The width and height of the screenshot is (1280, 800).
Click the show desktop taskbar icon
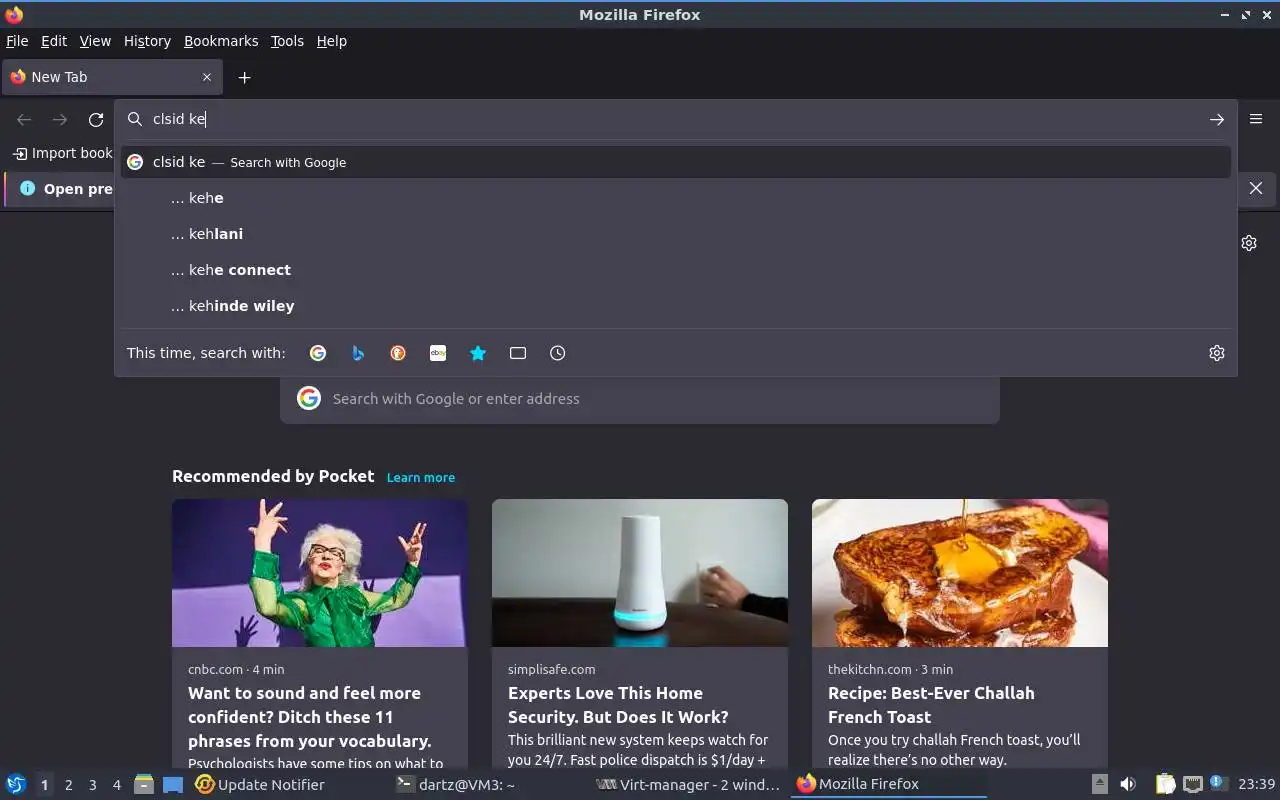173,785
